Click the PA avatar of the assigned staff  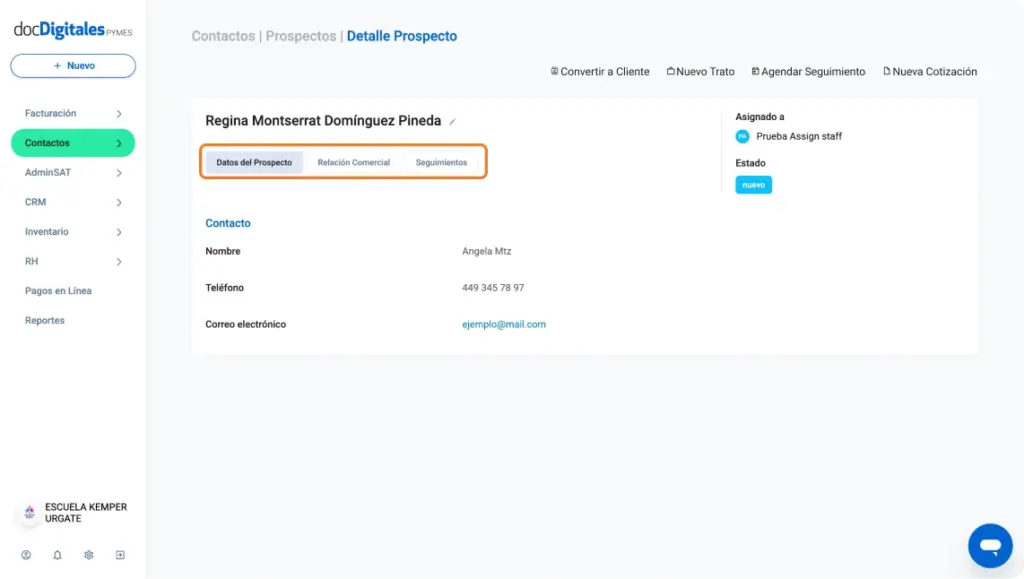click(743, 136)
